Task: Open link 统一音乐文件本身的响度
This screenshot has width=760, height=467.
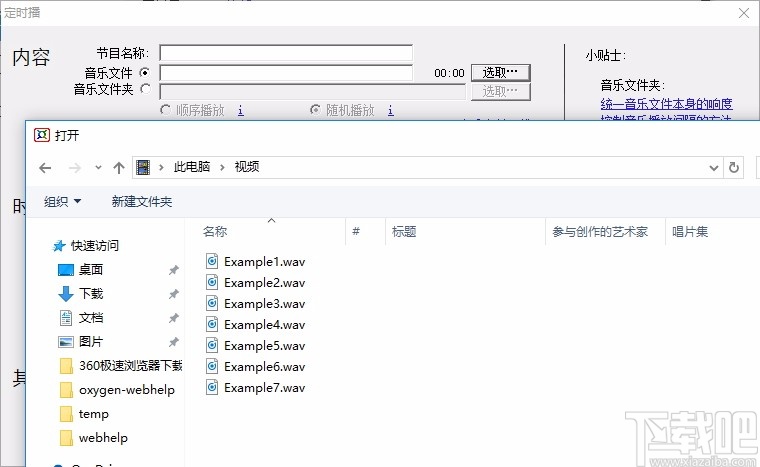Action: (x=666, y=103)
